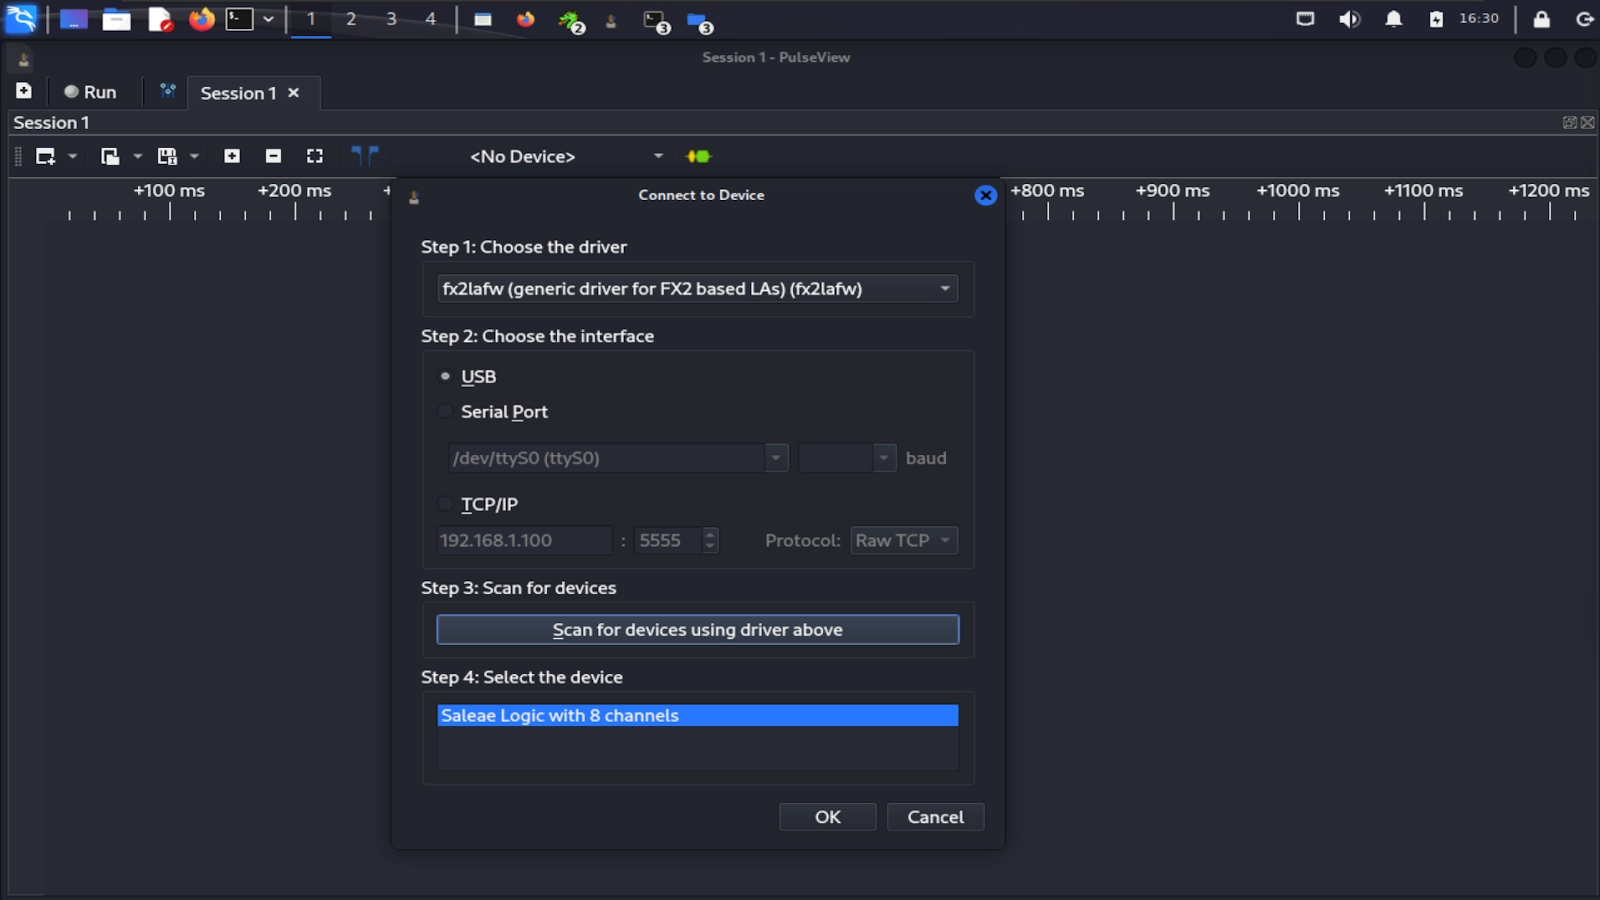Viewport: 1600px width, 900px height.
Task: Choose TCP/IP as the interface
Action: pyautogui.click(x=445, y=504)
